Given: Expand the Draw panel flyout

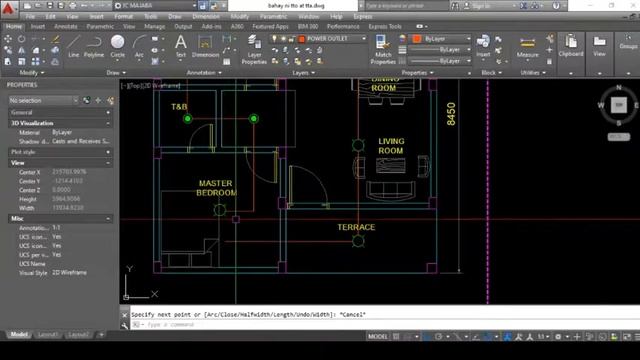Looking at the screenshot, I should (x=116, y=73).
